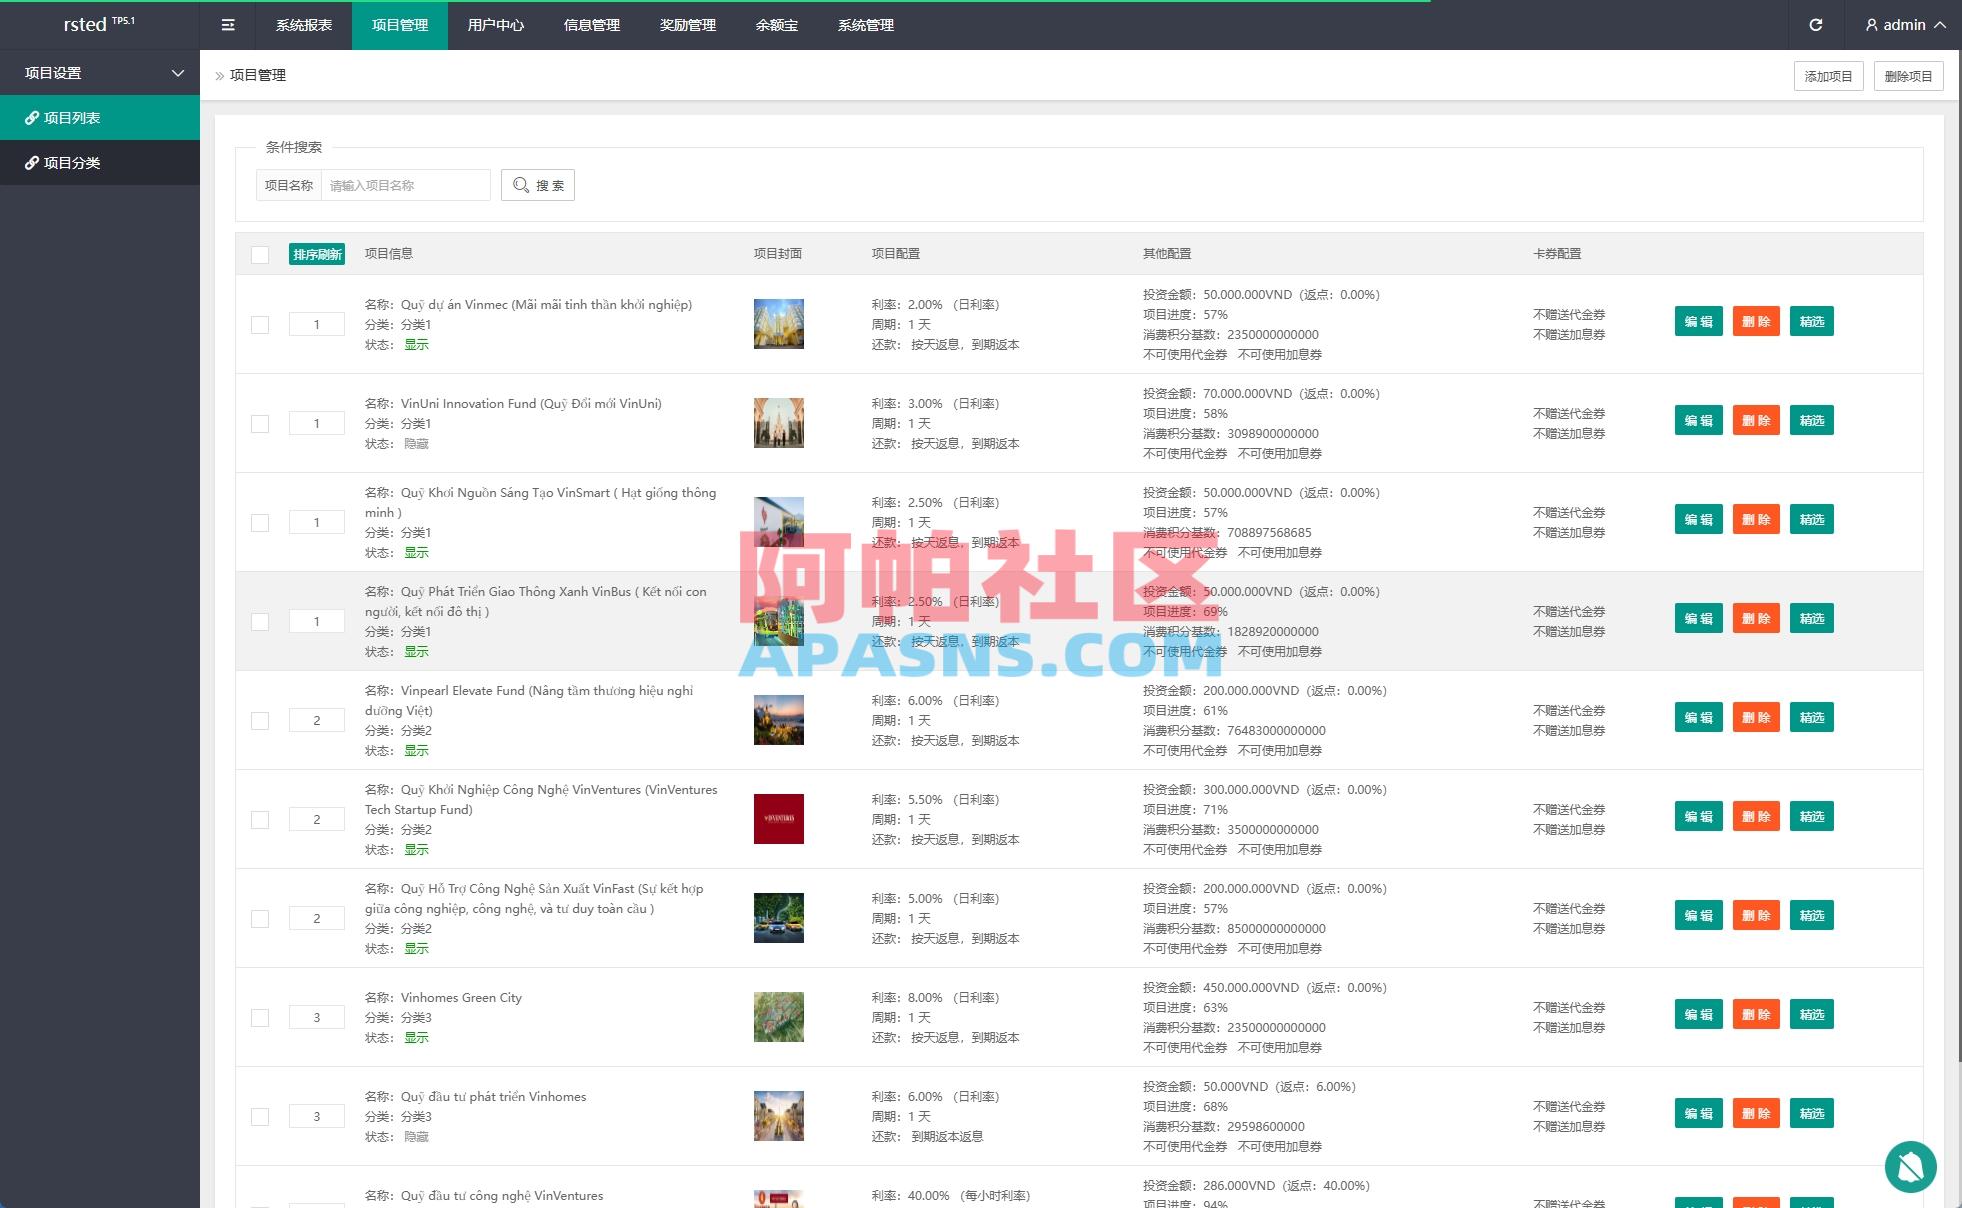Click the admin user profile icon
Screen dimensions: 1962x1208
(1871, 25)
